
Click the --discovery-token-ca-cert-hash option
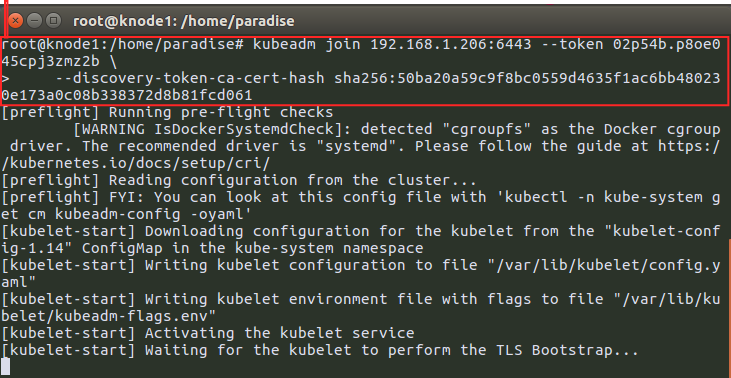point(190,78)
